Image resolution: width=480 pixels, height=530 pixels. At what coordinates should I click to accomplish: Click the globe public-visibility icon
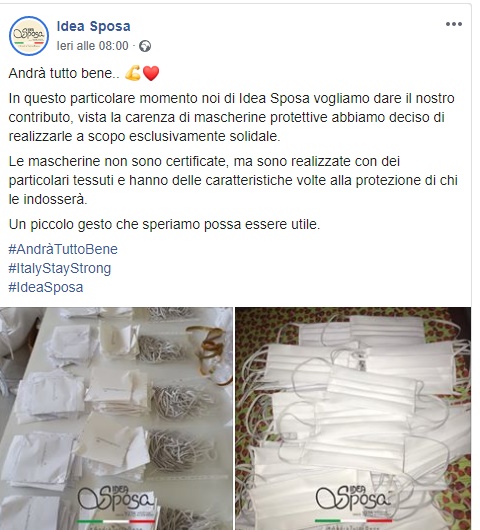pos(145,46)
